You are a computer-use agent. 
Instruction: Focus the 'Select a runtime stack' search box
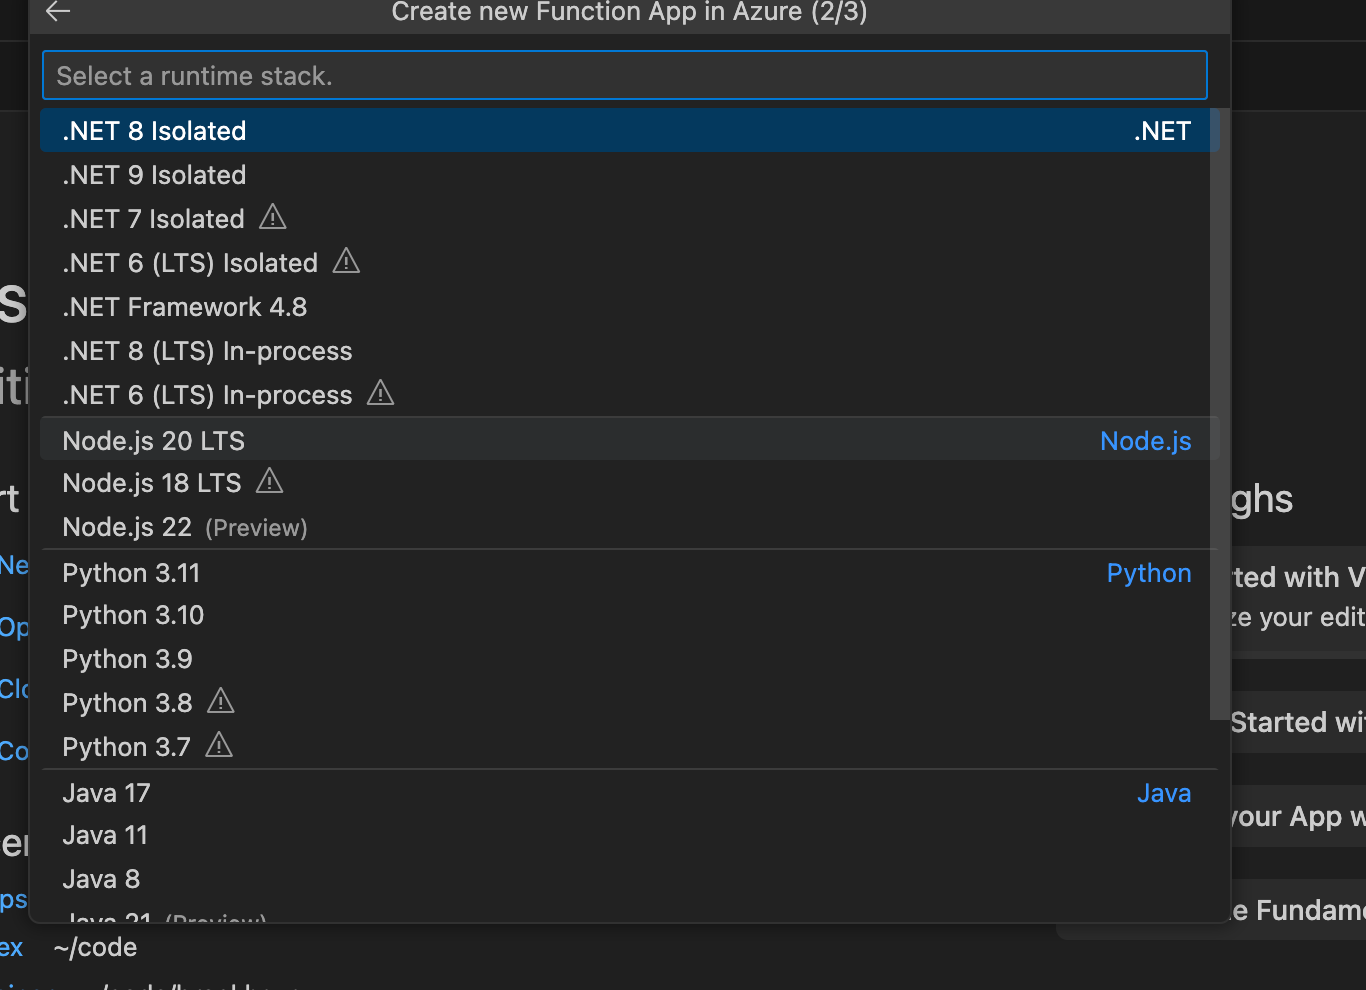(x=624, y=76)
